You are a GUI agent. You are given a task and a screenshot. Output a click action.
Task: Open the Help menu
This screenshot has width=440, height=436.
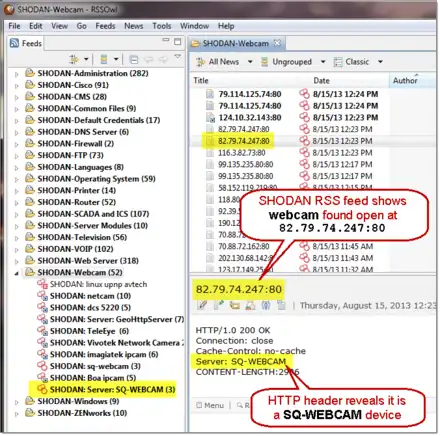(226, 26)
